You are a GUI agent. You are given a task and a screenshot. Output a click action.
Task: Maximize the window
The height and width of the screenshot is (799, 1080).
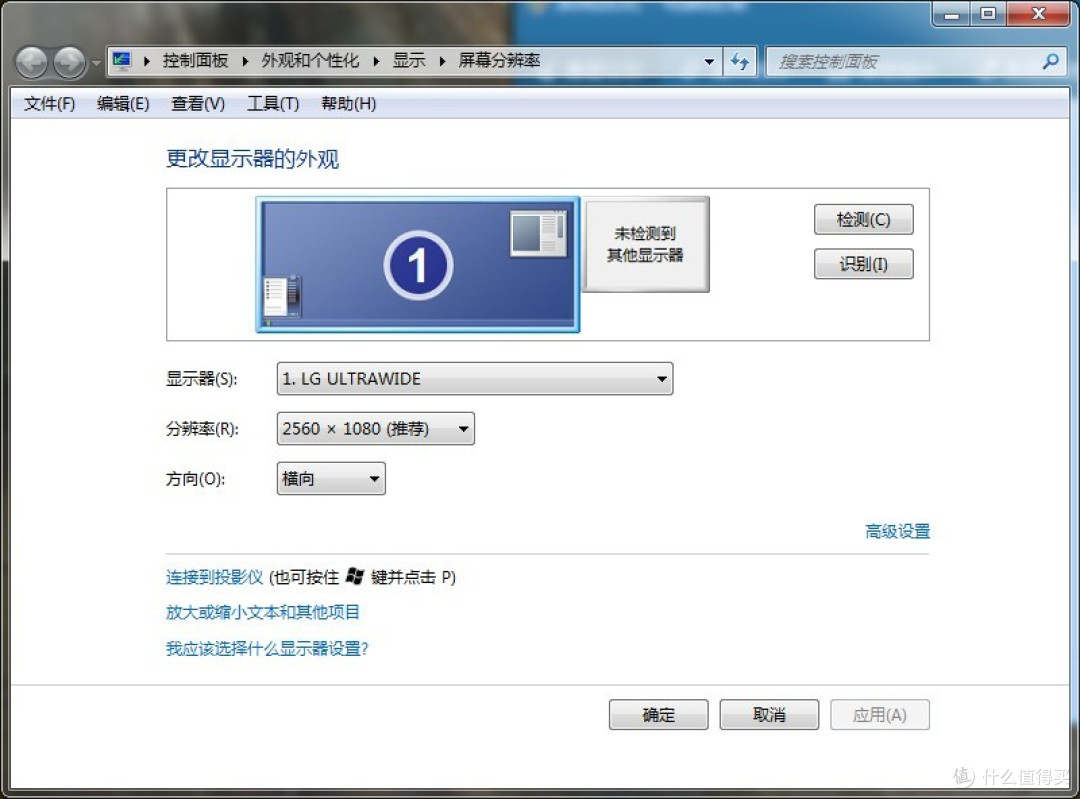point(988,14)
